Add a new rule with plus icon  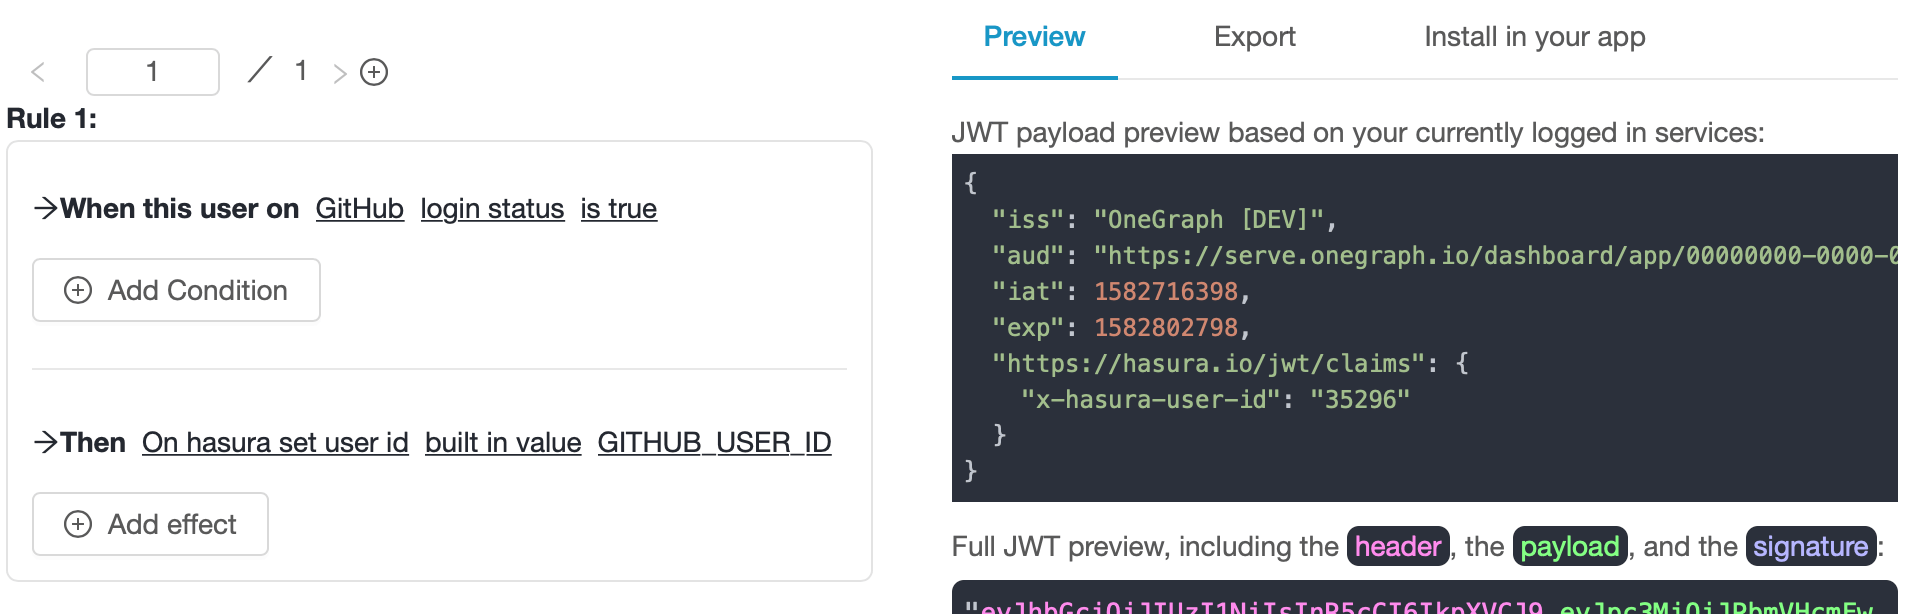[374, 72]
